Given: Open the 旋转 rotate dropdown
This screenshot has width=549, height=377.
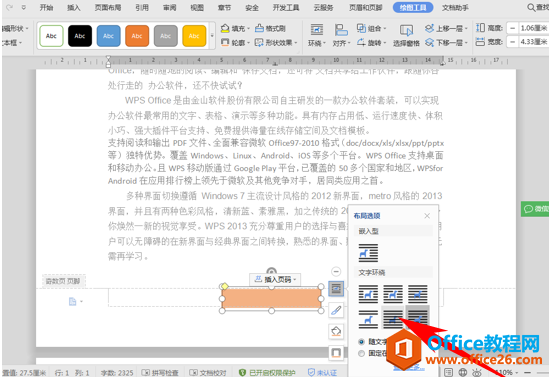Looking at the screenshot, I should [x=371, y=43].
